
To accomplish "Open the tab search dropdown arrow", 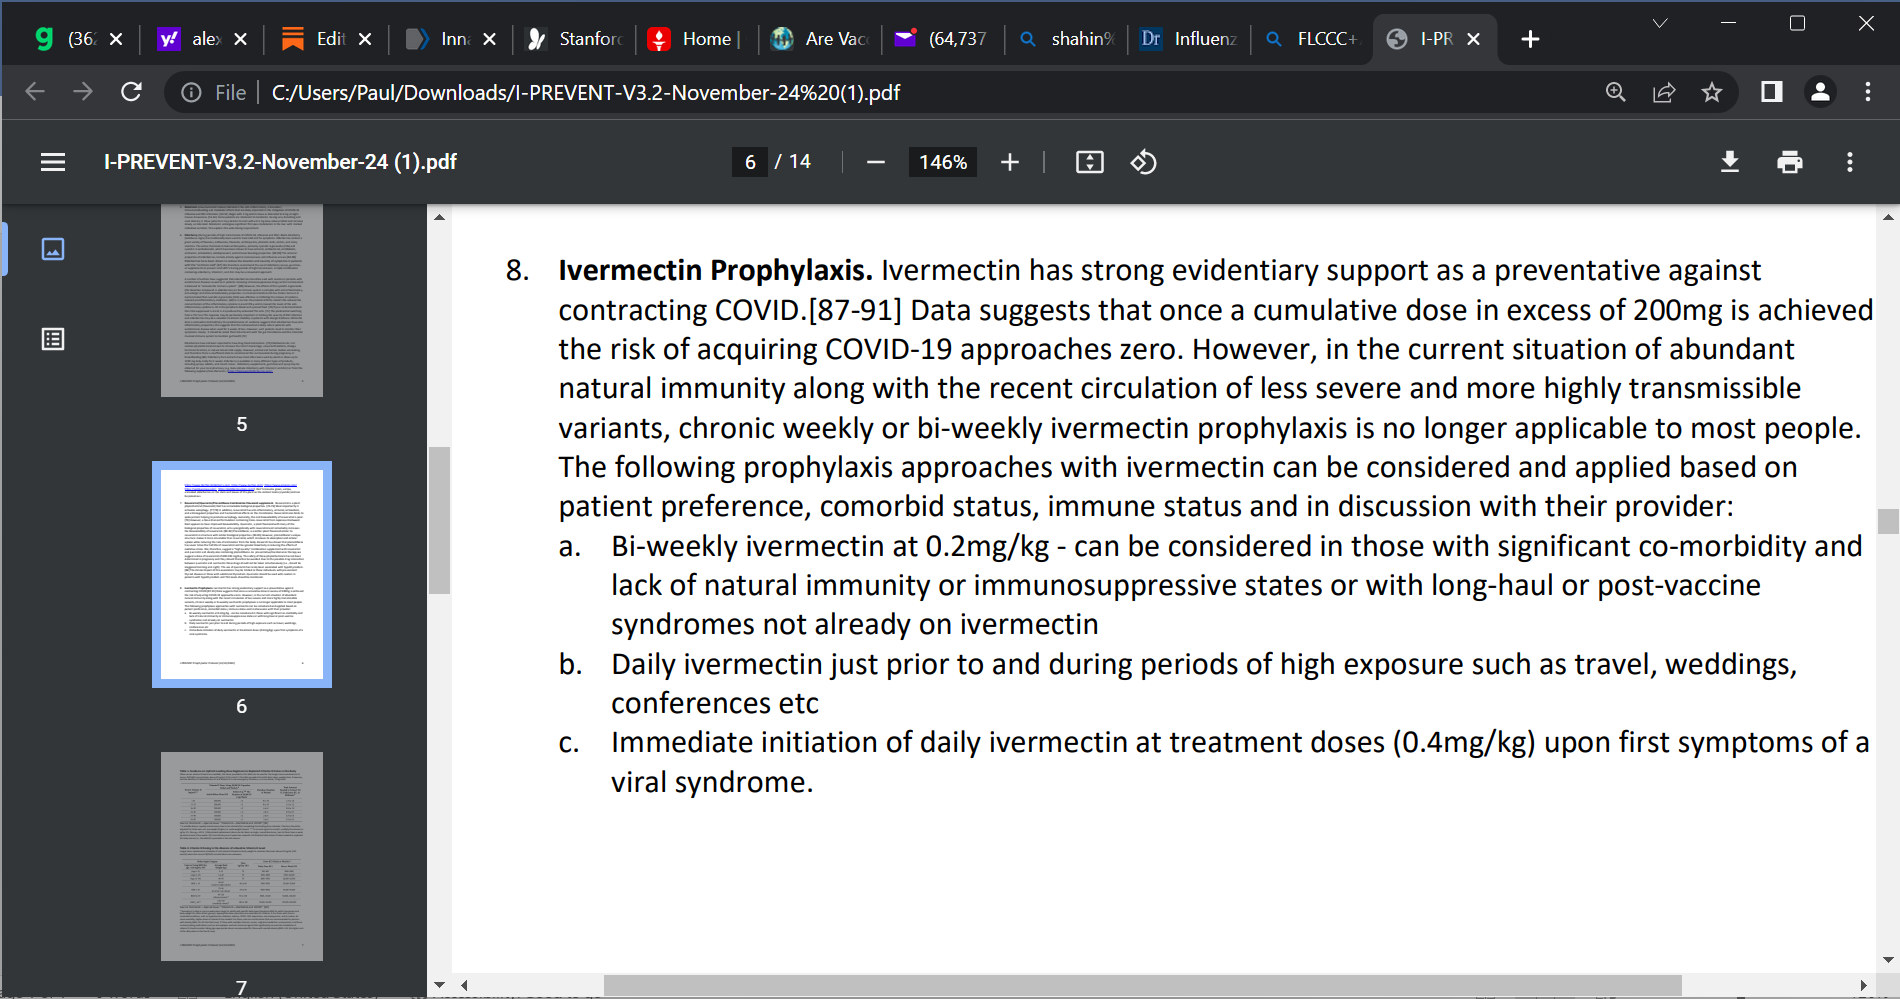I will (x=1660, y=23).
